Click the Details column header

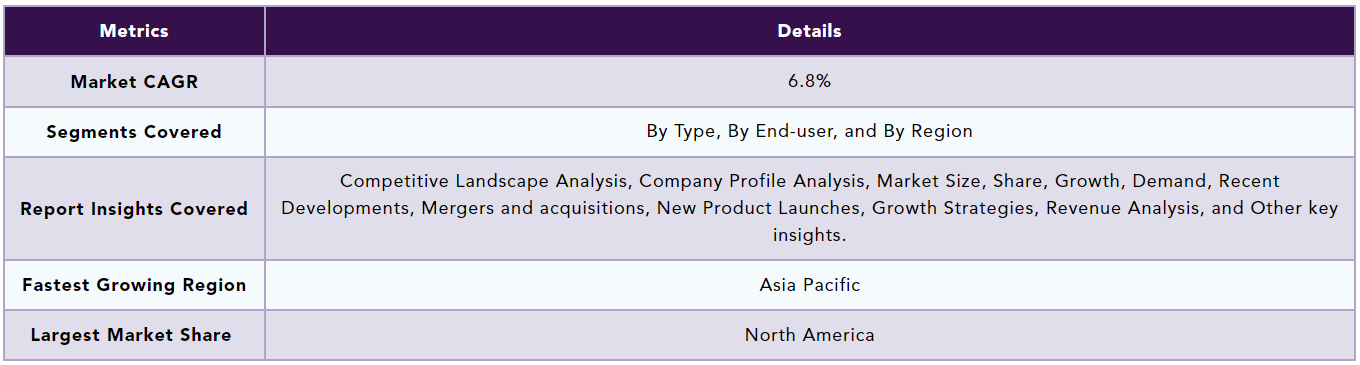click(x=809, y=31)
